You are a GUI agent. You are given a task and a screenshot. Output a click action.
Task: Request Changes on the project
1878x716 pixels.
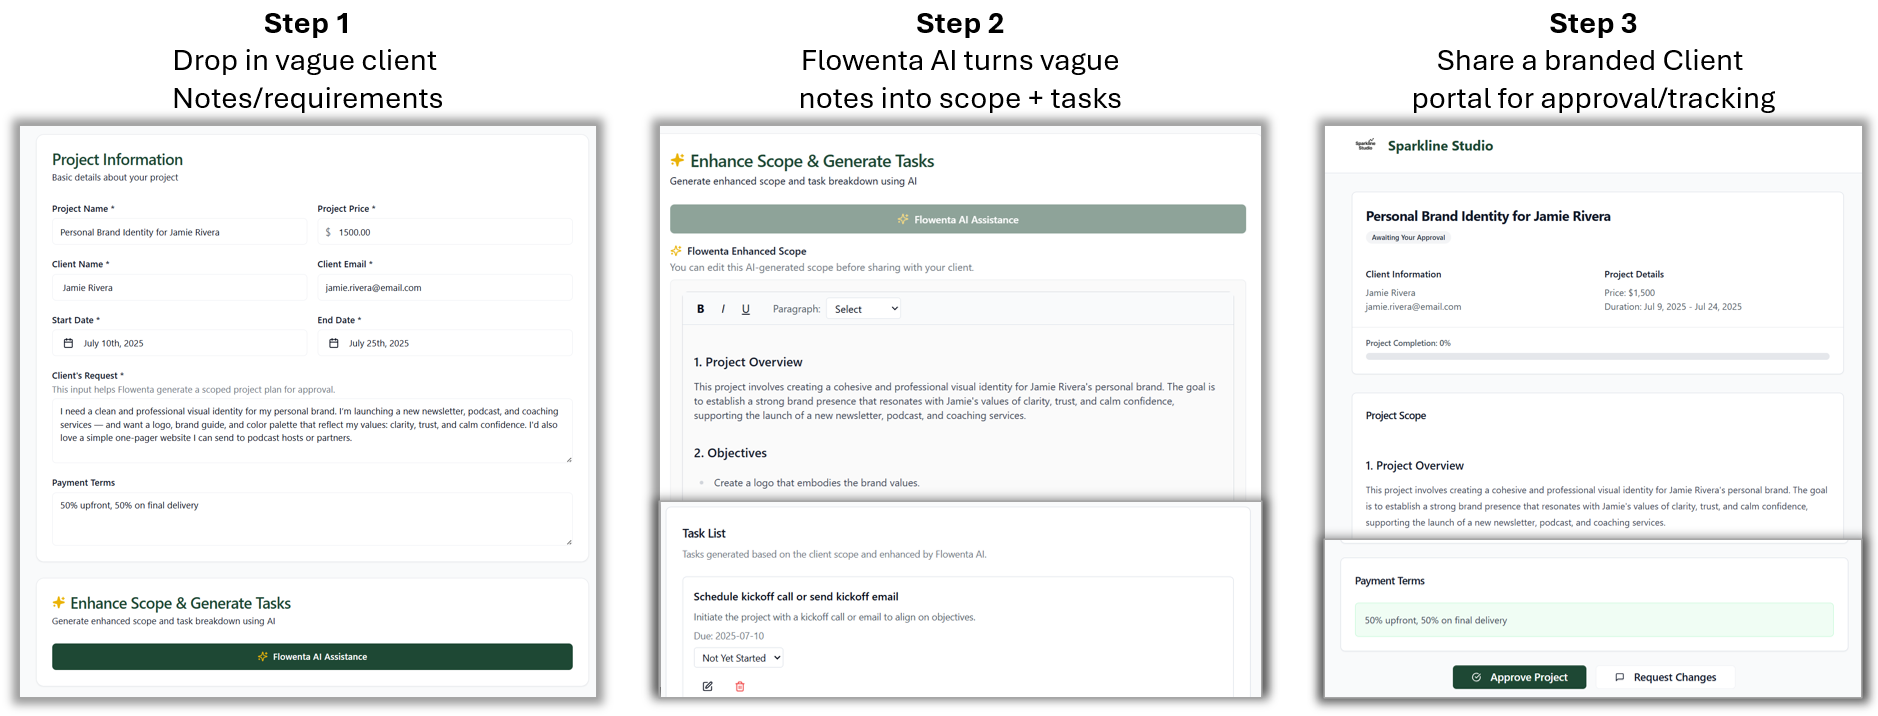pyautogui.click(x=1666, y=677)
